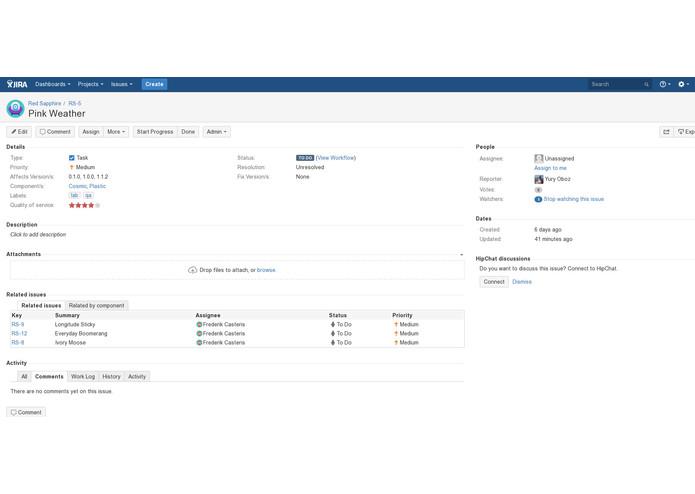The height and width of the screenshot is (494, 695).
Task: Open the Projects dropdown menu
Action: point(90,84)
